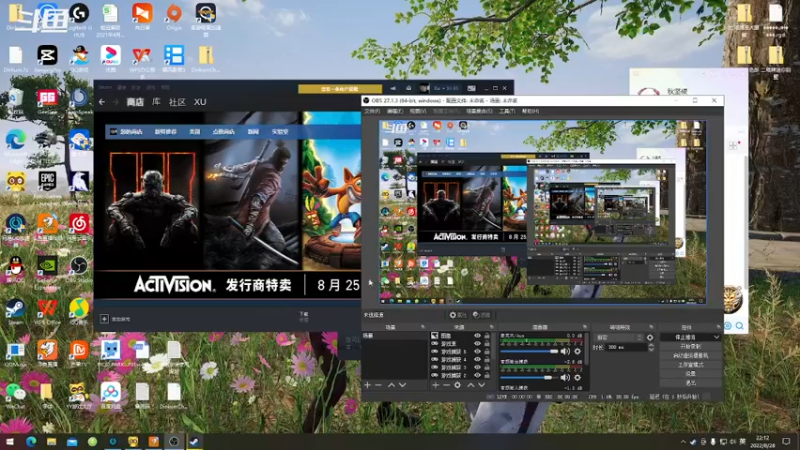The image size is (800, 450).
Task: Switch to Steam Library tab
Action: tap(156, 102)
